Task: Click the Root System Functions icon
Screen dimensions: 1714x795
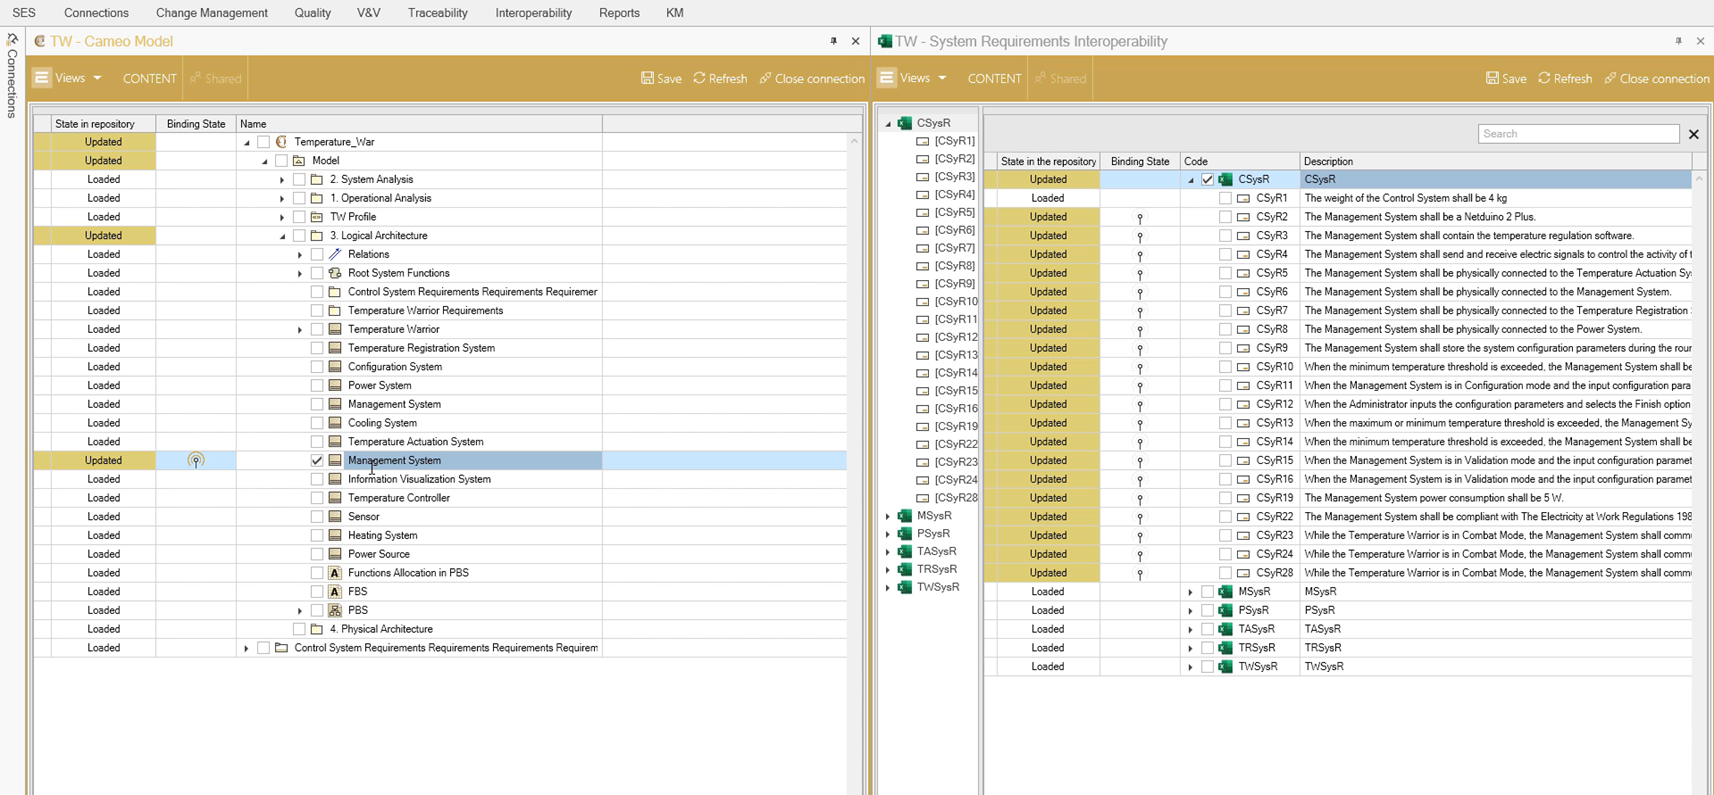Action: click(335, 273)
